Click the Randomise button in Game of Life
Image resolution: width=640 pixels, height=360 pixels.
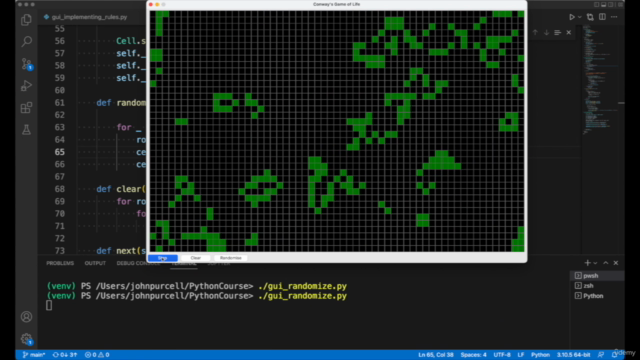pyautogui.click(x=231, y=258)
